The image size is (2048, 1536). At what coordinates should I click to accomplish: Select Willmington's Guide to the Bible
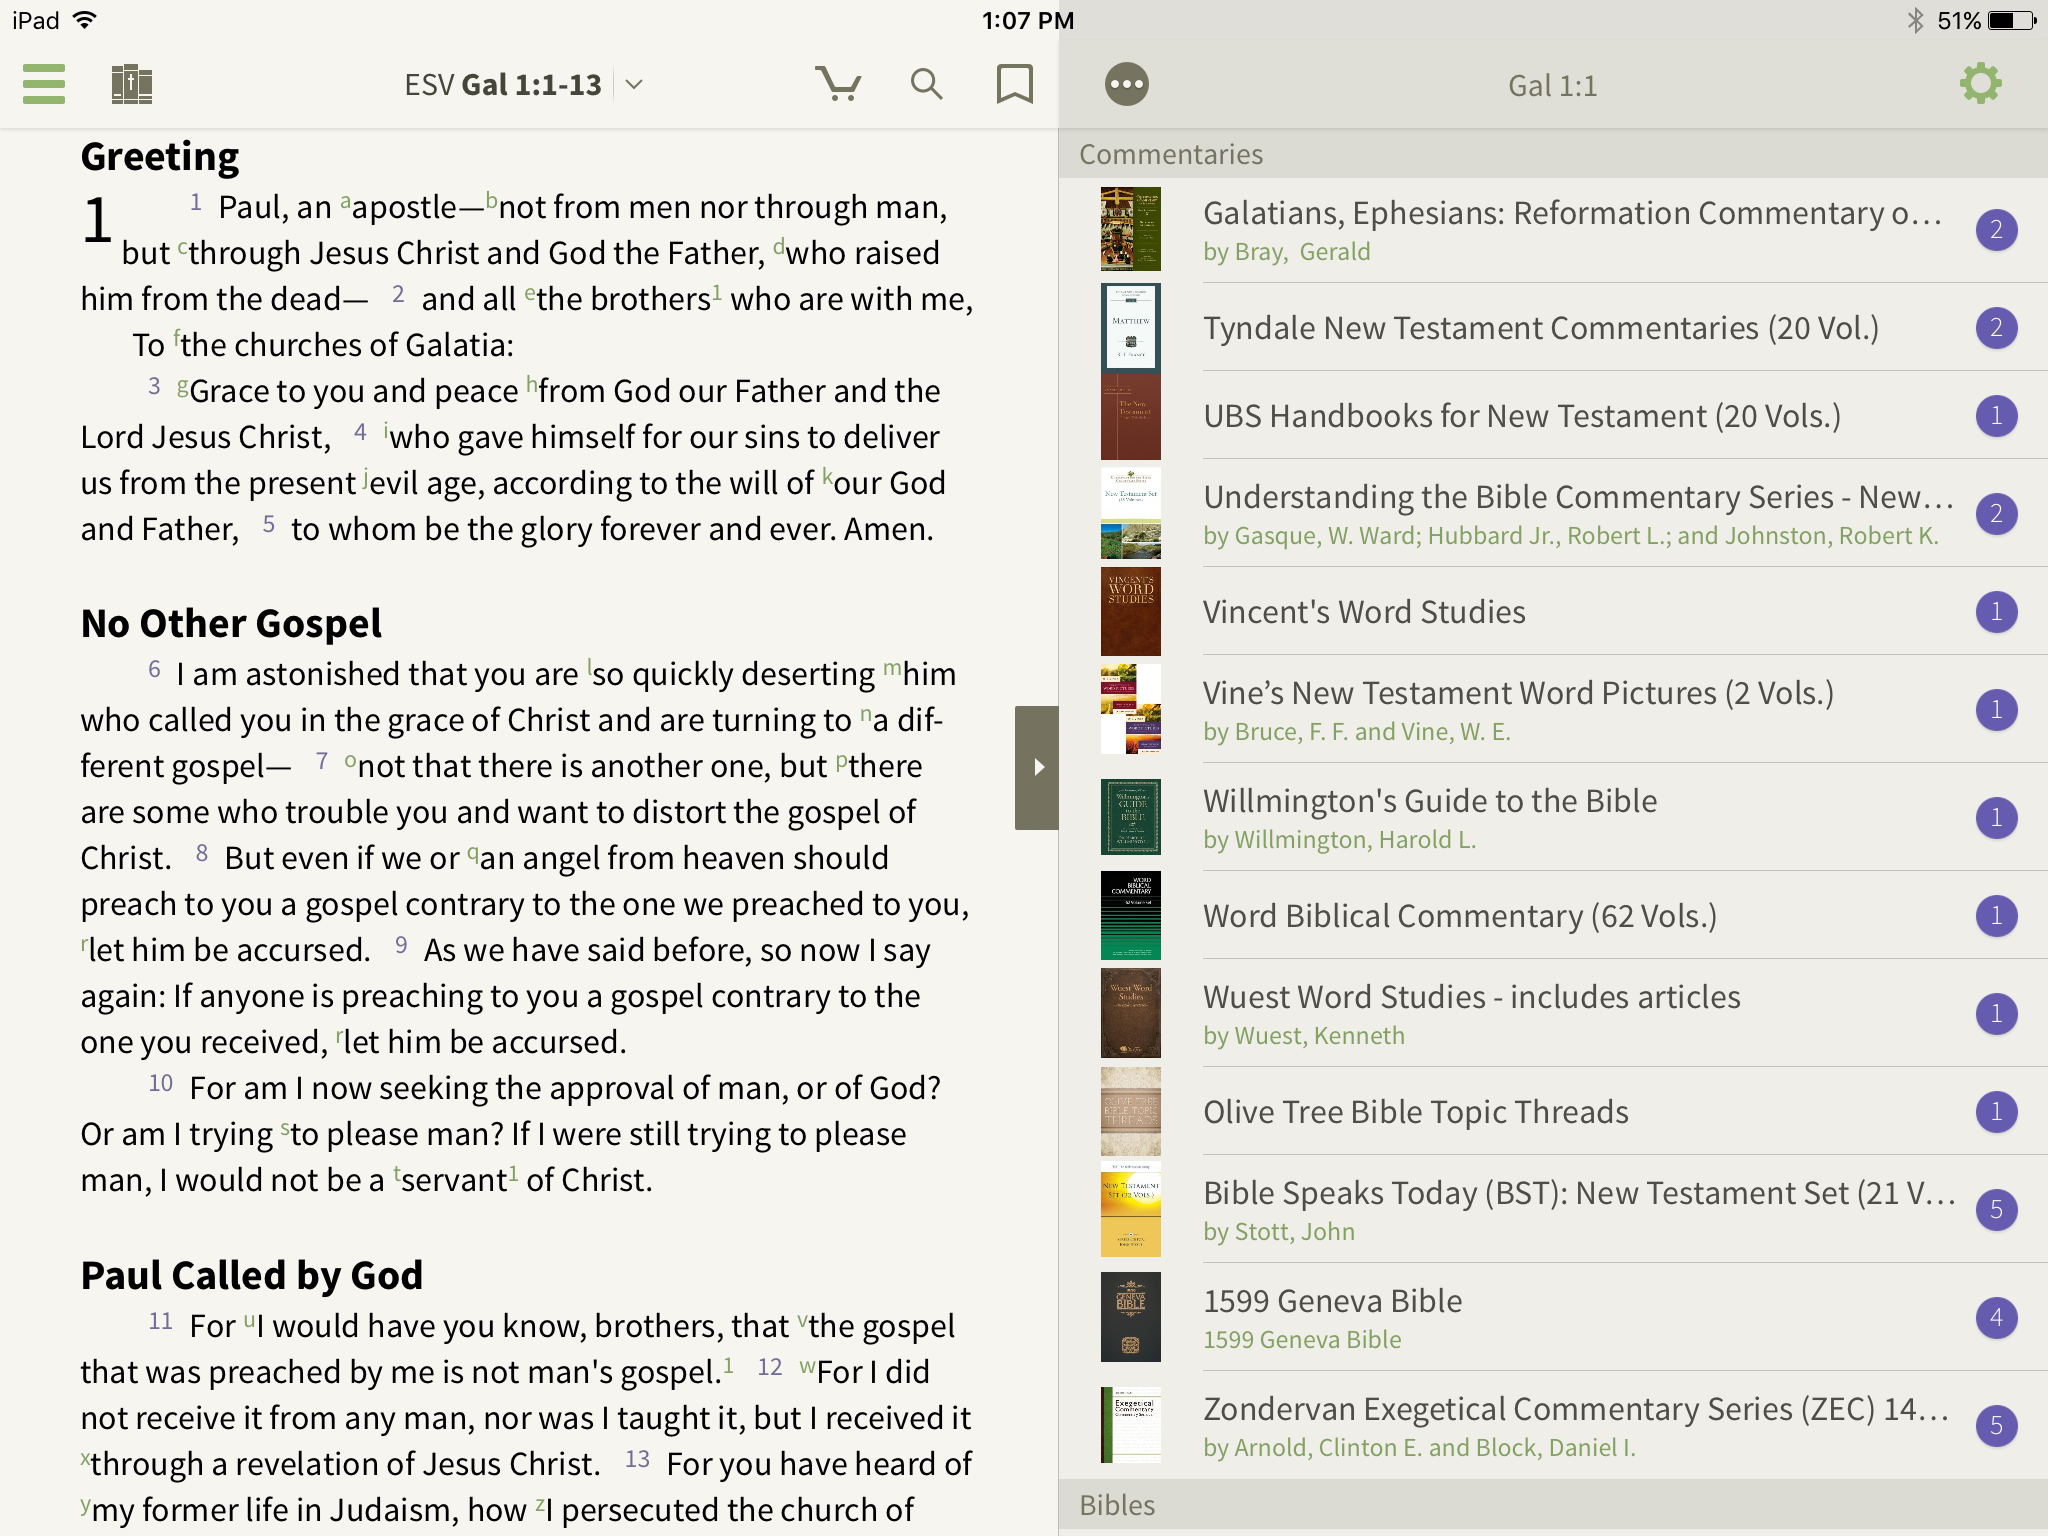pyautogui.click(x=1553, y=818)
